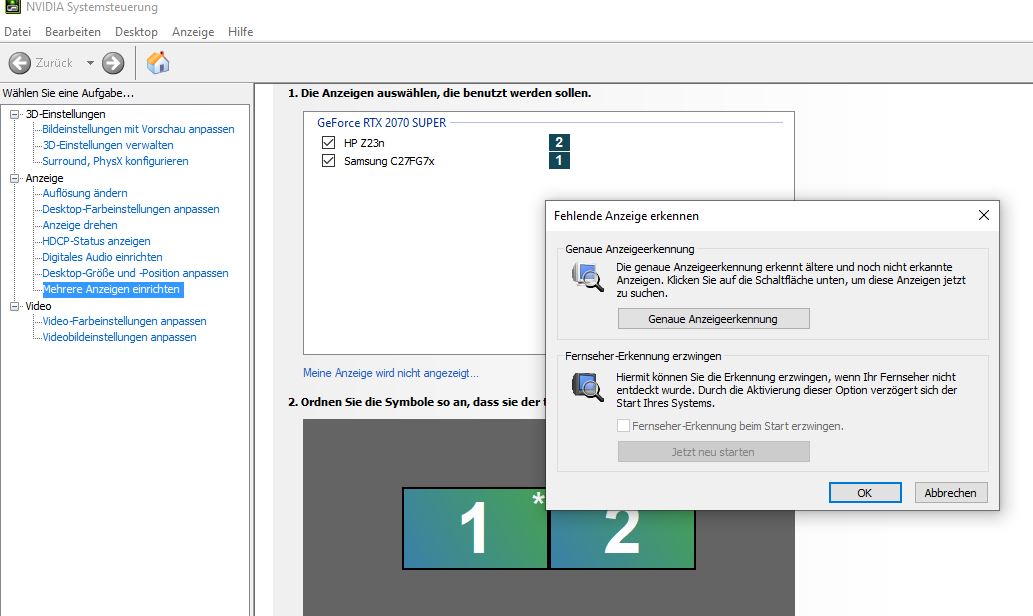The height and width of the screenshot is (616, 1033).
Task: Select monitor 2 thumbnail in the arrangement area
Action: click(x=622, y=538)
